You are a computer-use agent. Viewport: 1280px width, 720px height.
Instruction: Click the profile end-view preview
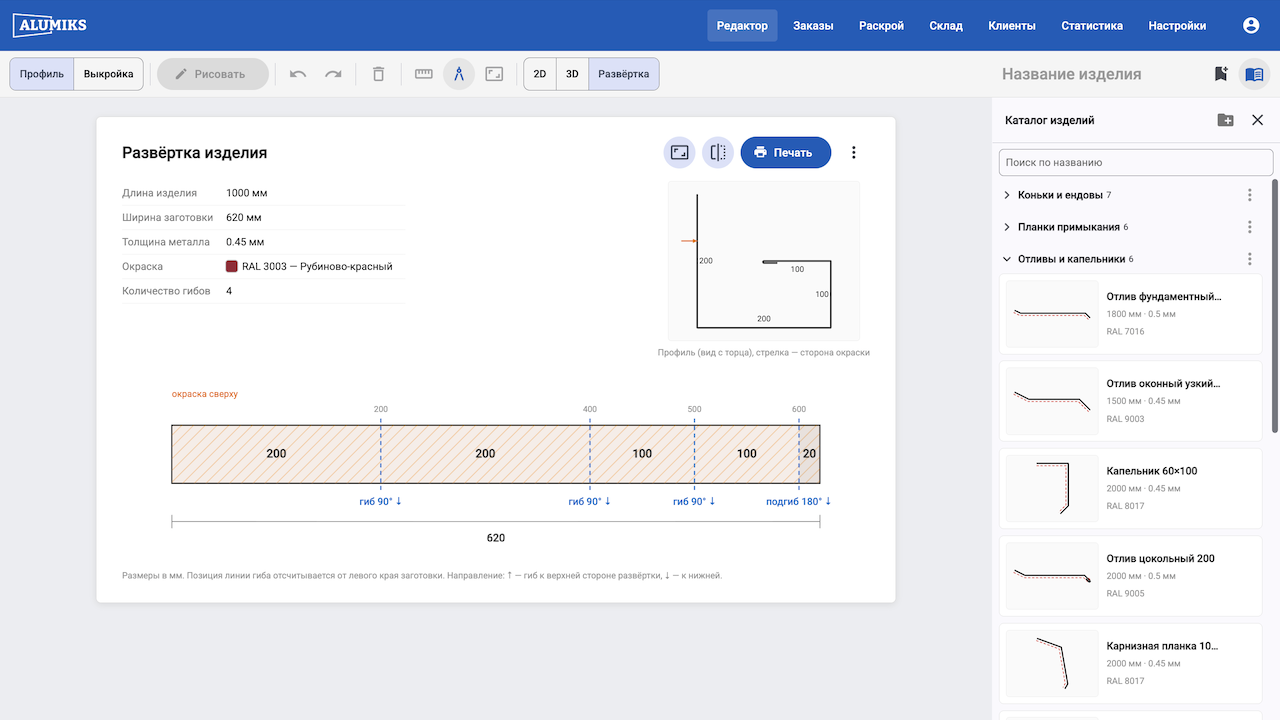tap(764, 261)
